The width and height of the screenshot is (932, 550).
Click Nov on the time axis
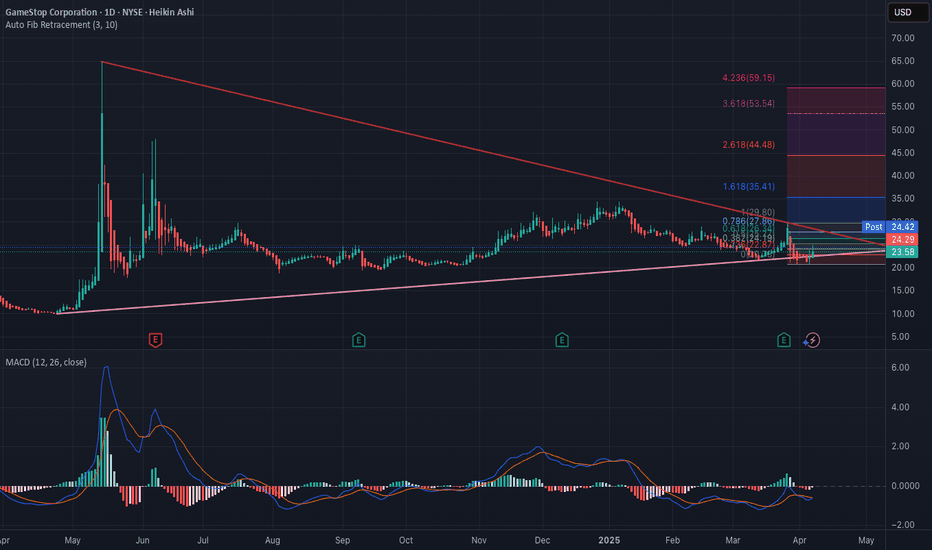478,540
